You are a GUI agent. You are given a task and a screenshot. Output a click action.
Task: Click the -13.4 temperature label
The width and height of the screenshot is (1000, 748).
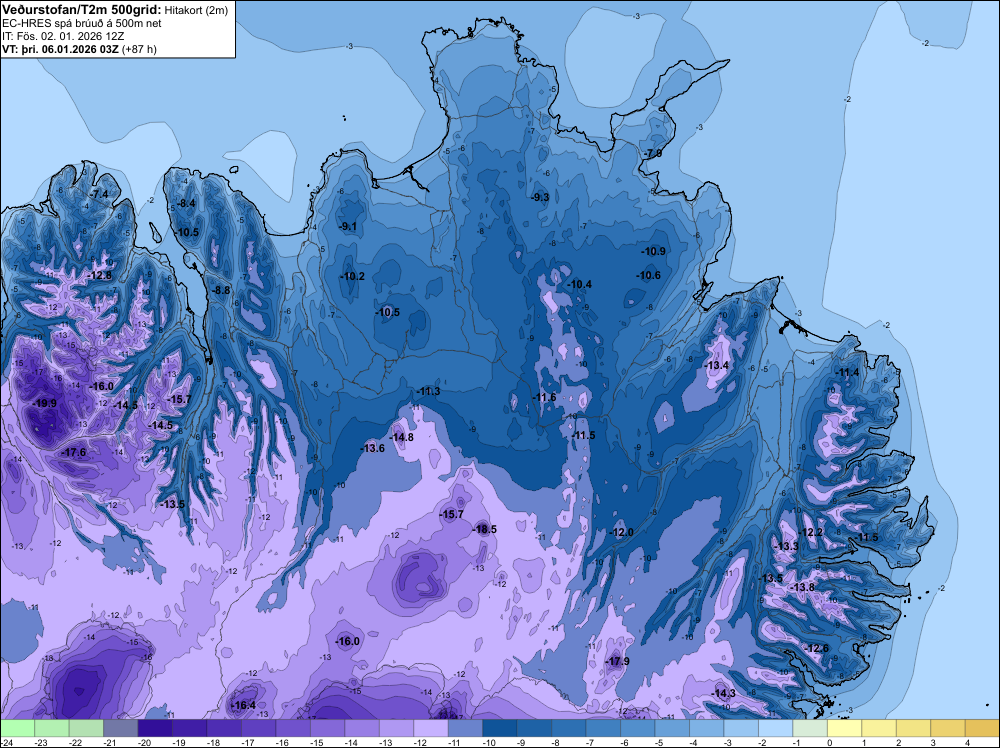[x=717, y=365]
